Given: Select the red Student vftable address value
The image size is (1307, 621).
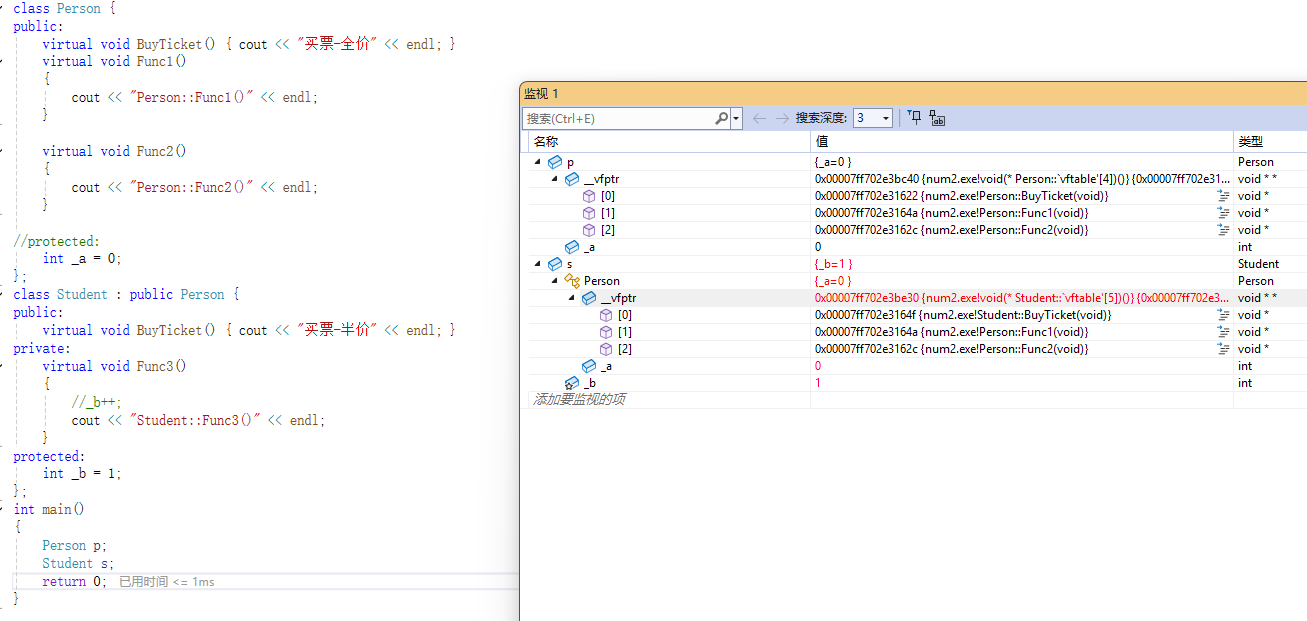Looking at the screenshot, I should coord(1022,298).
